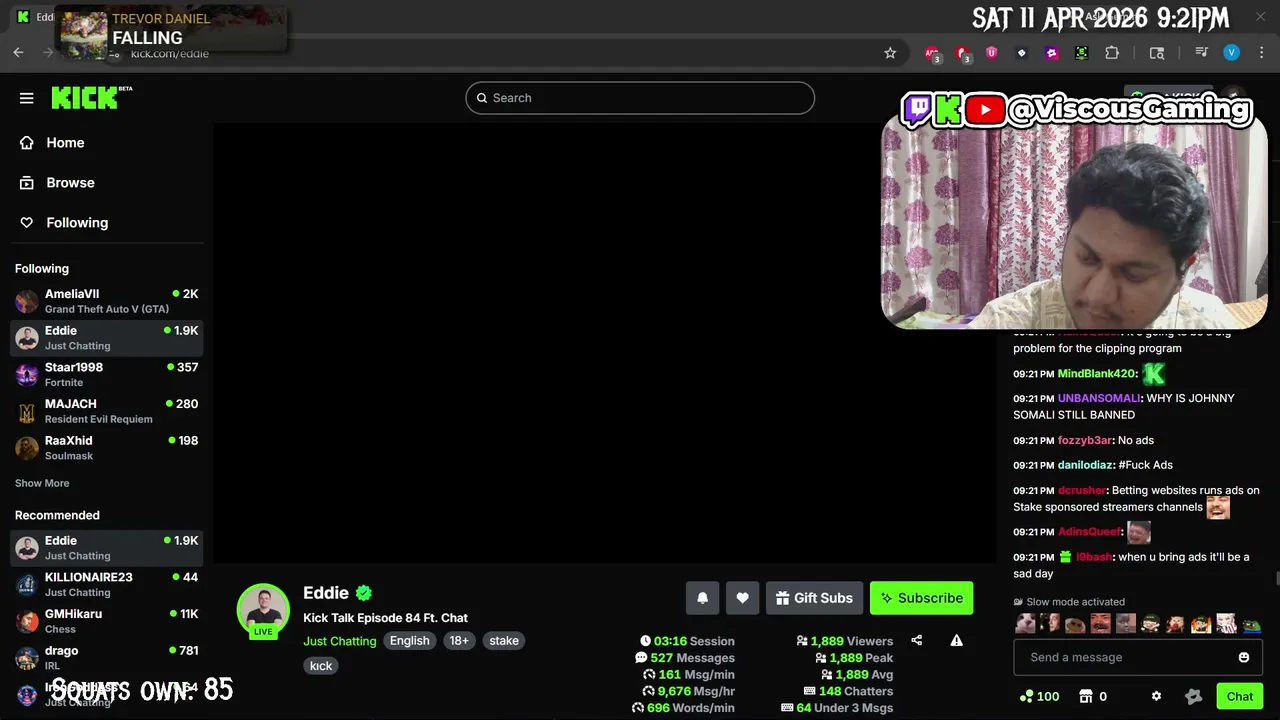Viewport: 1280px width, 720px height.
Task: Open browser extensions puzzle icon
Action: click(1112, 53)
